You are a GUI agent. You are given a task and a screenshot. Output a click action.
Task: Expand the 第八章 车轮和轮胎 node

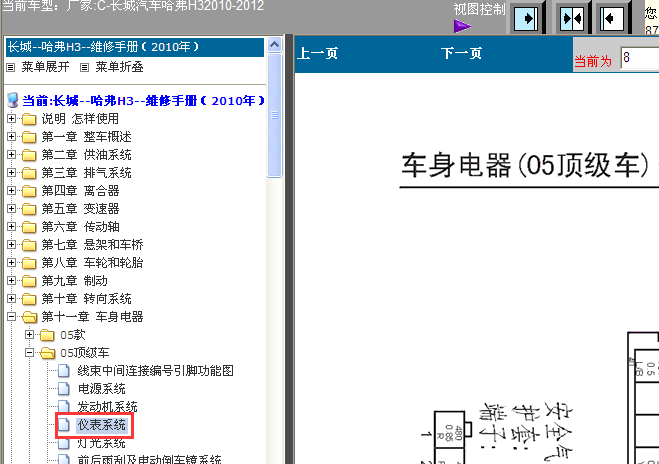tap(11, 263)
